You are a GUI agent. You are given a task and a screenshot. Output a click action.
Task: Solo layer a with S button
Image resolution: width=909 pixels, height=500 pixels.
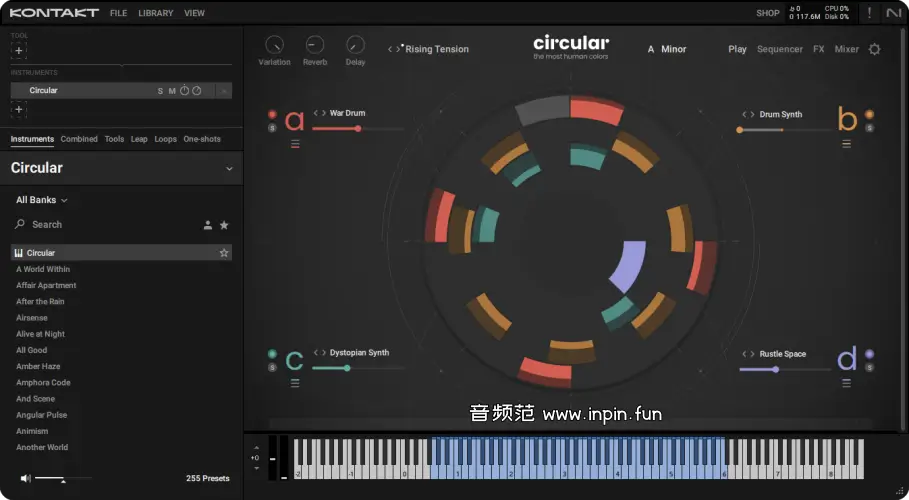[272, 128]
